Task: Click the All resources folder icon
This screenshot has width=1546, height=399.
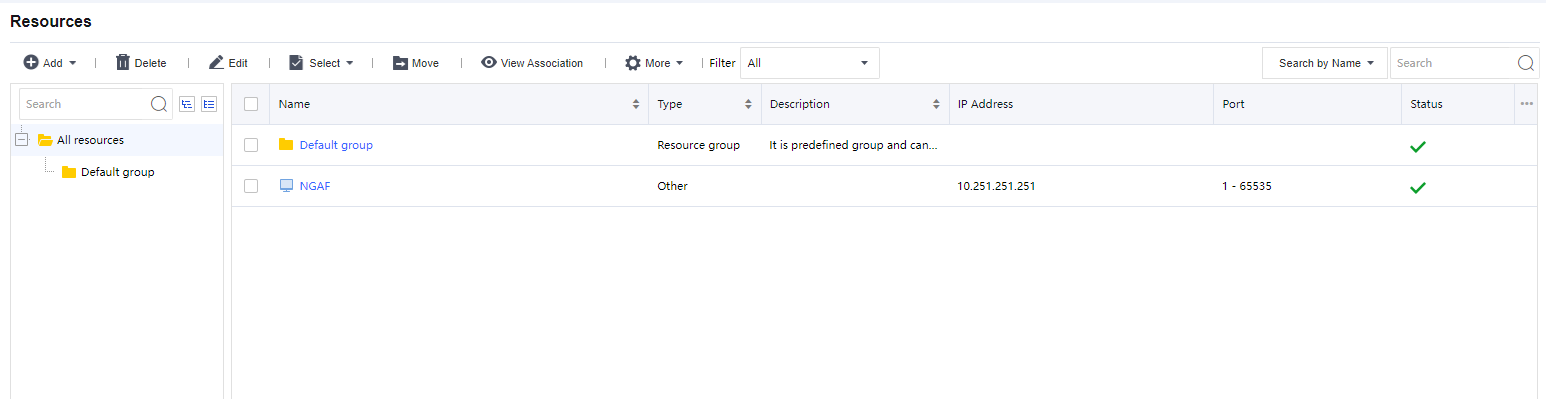Action: tap(45, 140)
